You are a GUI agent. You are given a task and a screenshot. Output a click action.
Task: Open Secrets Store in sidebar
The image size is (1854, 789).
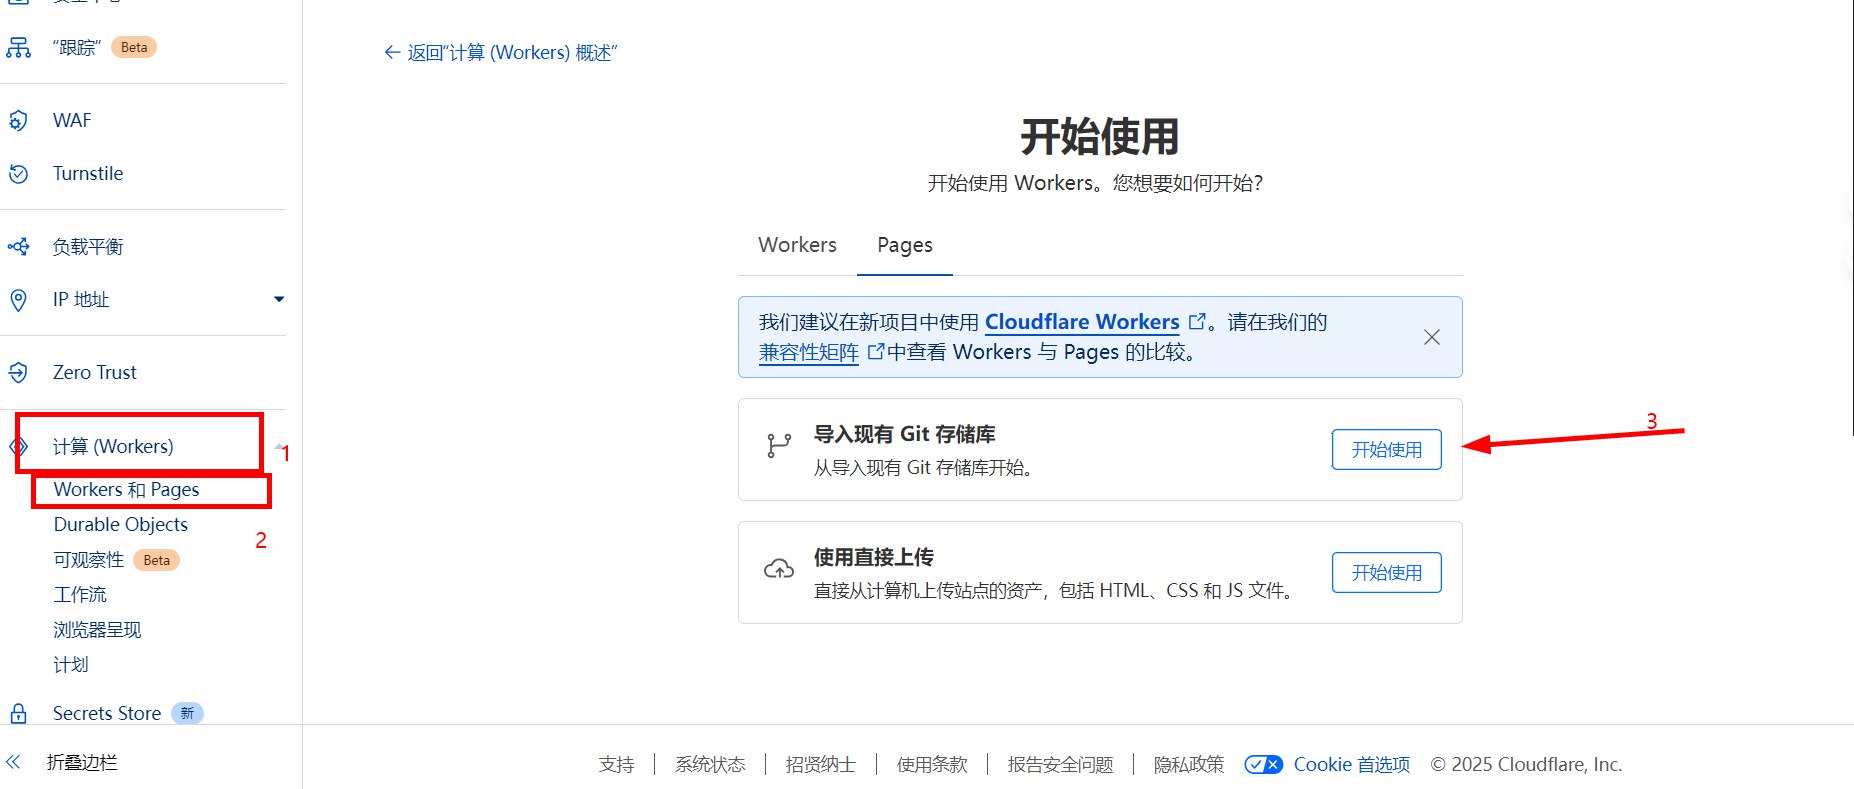(x=107, y=713)
